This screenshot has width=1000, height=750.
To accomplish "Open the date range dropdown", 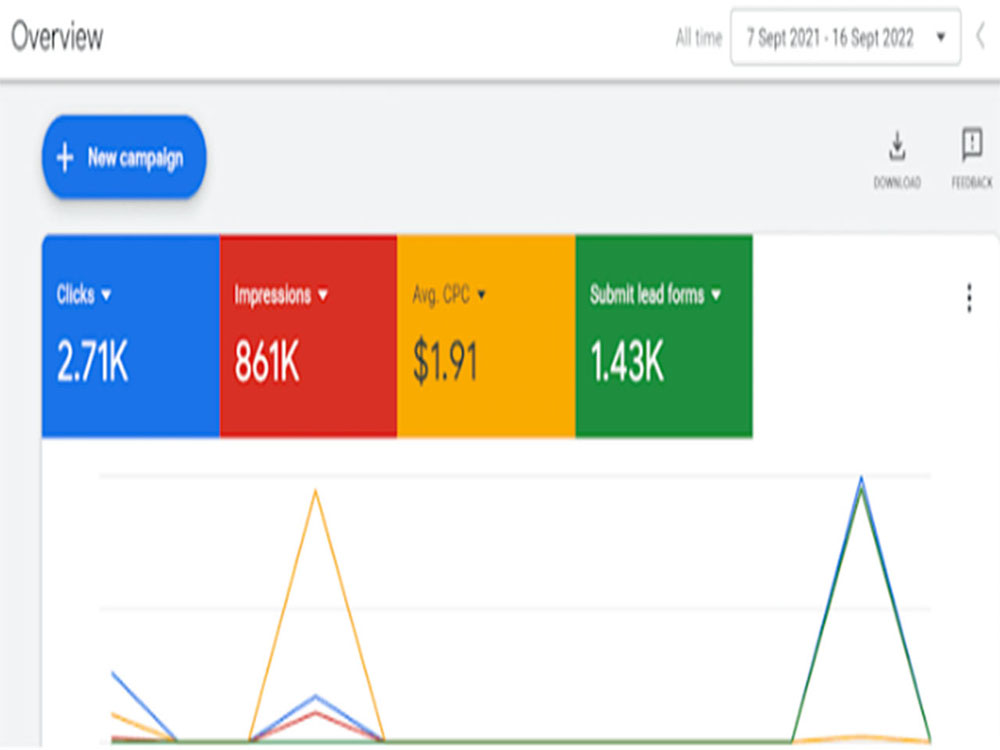I will [x=846, y=38].
